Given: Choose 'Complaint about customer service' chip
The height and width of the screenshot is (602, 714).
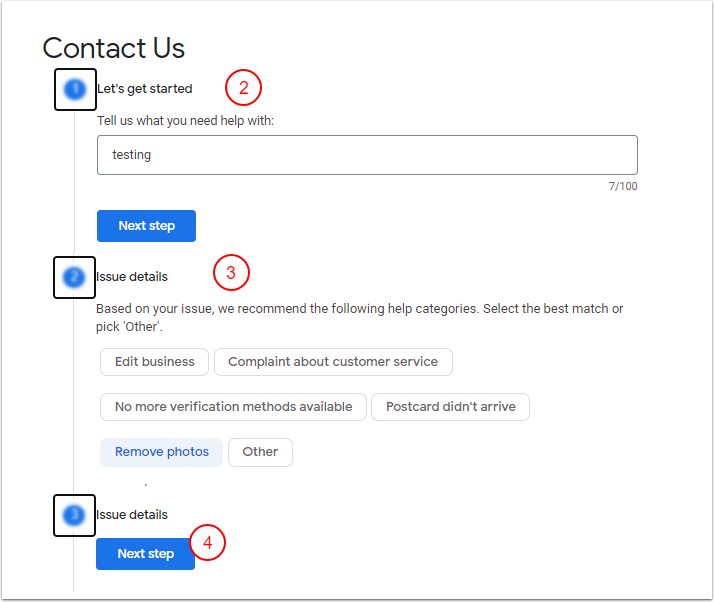Looking at the screenshot, I should tap(333, 362).
